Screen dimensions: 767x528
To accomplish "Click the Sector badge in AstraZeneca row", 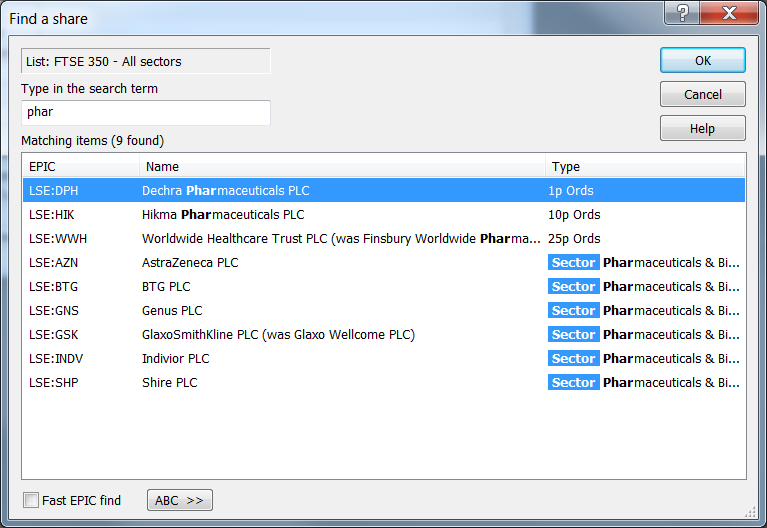I will coord(573,262).
